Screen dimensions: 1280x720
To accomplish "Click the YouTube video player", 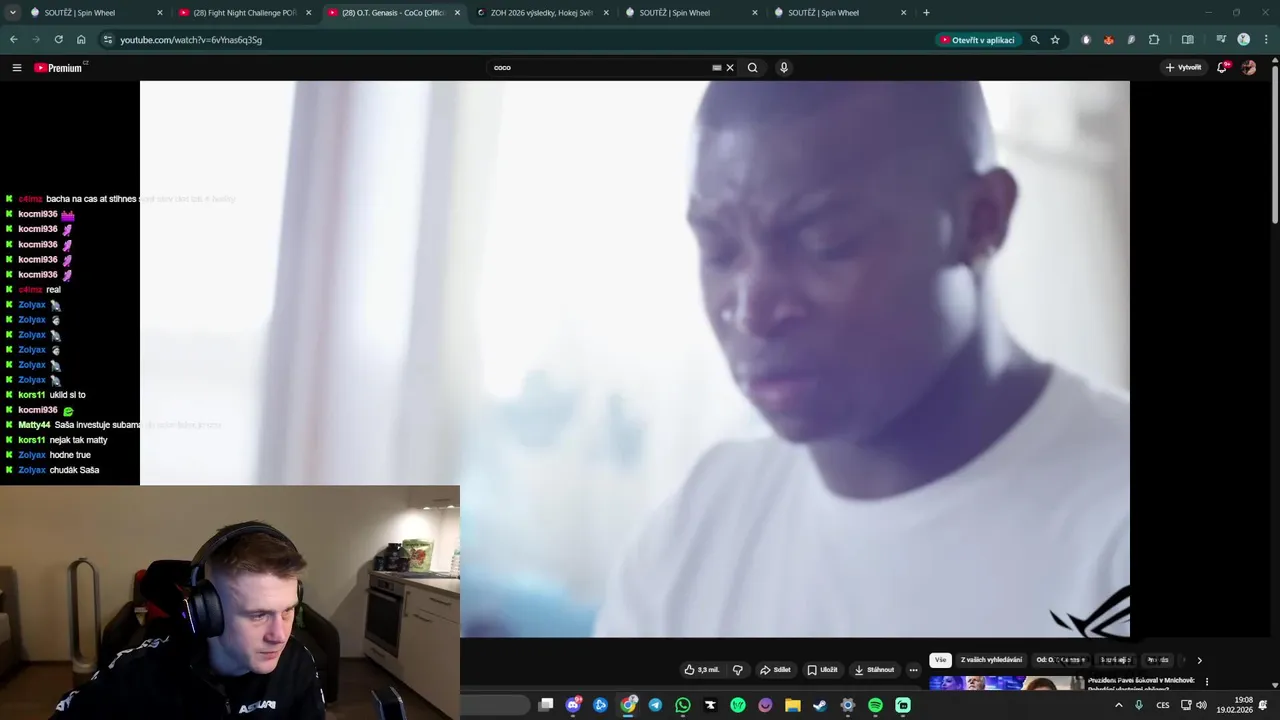I will pyautogui.click(x=635, y=358).
